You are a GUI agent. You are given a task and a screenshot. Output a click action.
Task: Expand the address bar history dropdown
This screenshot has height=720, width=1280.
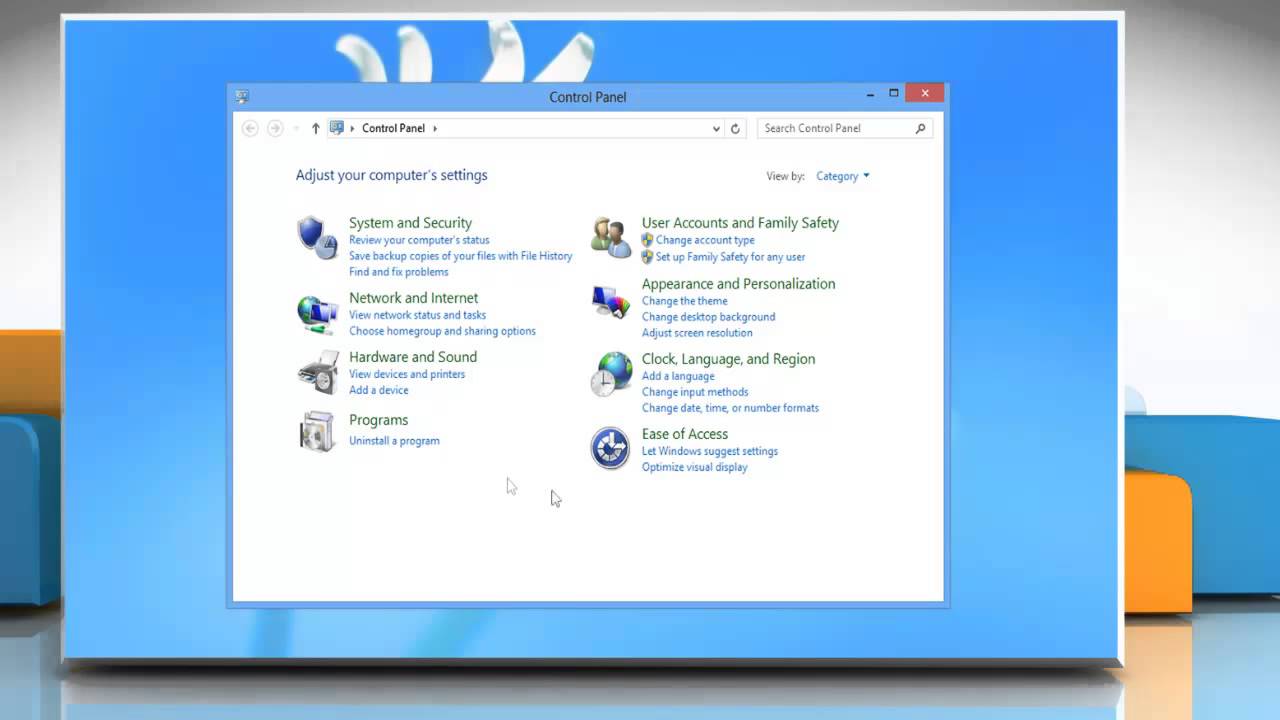point(716,128)
